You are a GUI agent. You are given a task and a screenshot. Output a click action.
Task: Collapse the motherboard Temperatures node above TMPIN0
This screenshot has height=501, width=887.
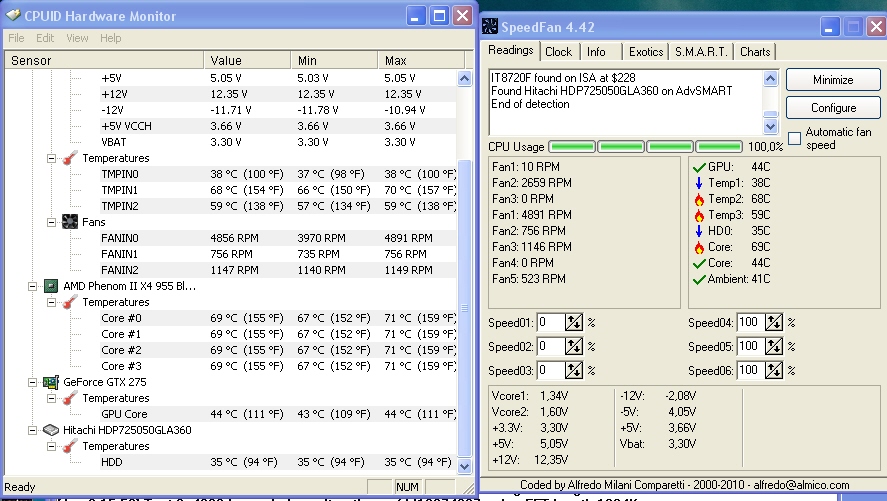point(51,158)
